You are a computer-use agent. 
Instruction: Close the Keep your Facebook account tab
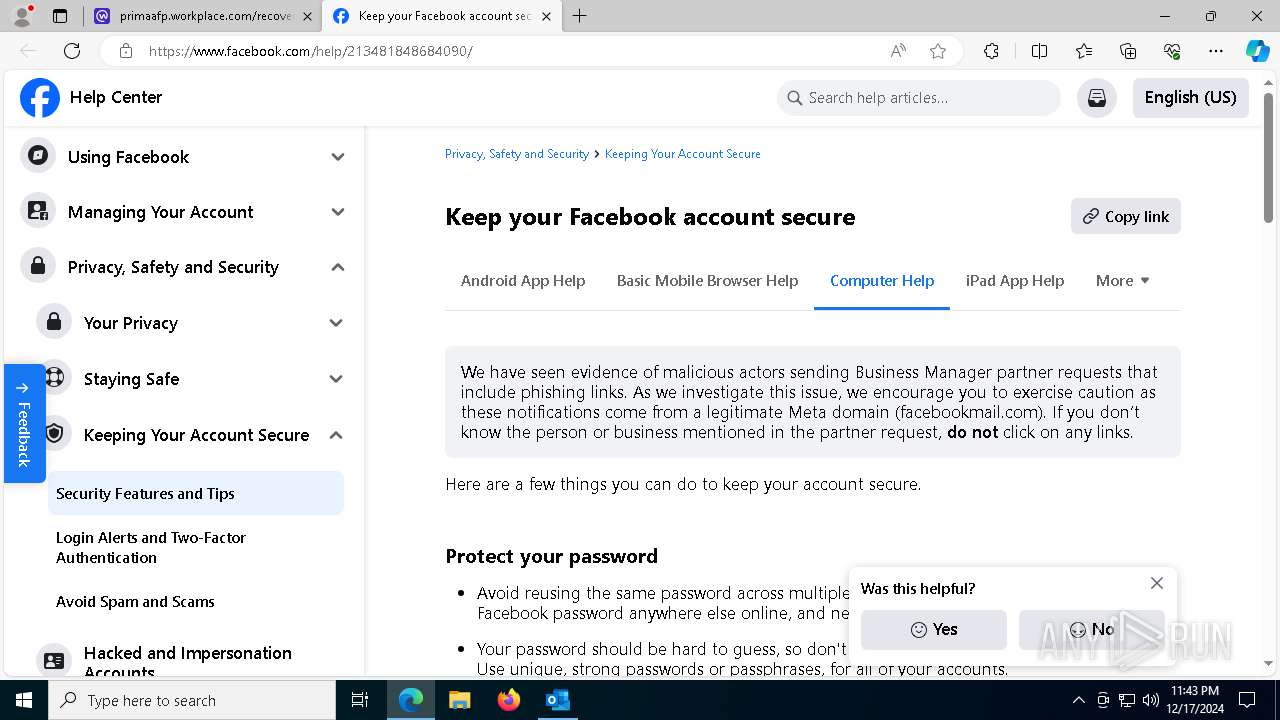pos(546,16)
